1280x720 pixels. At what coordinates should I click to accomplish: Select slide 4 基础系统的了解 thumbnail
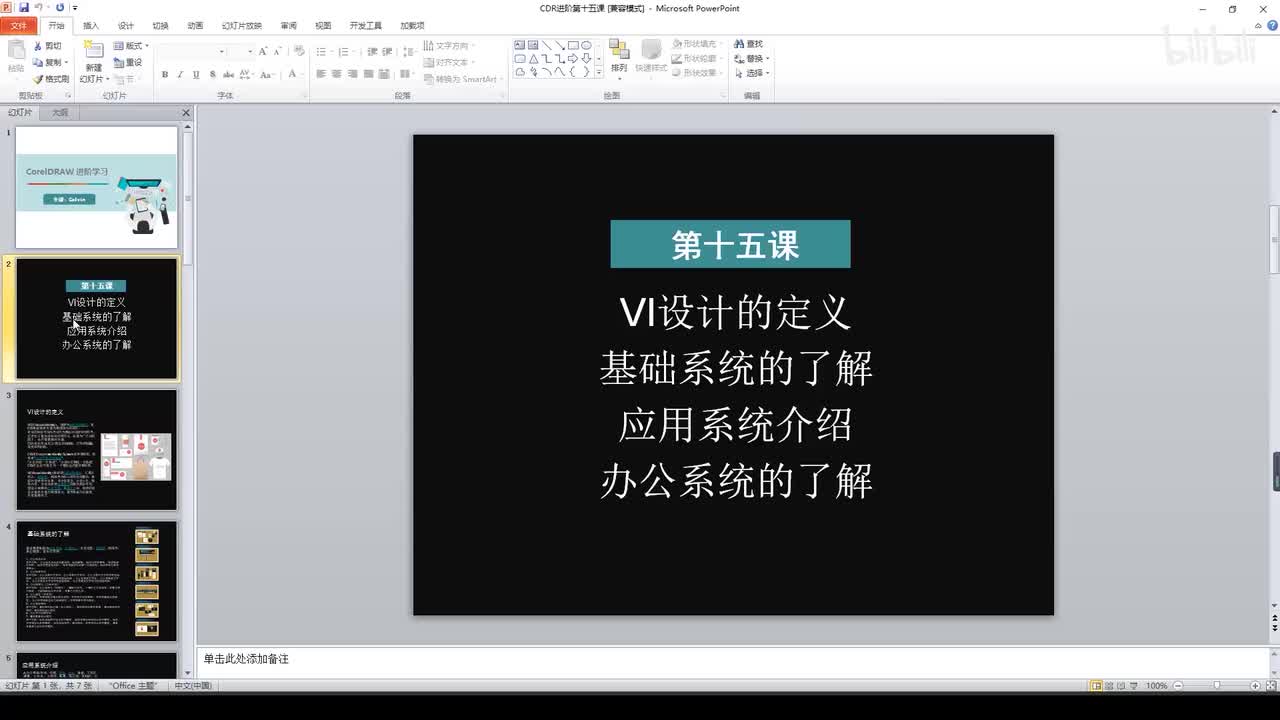[x=97, y=581]
